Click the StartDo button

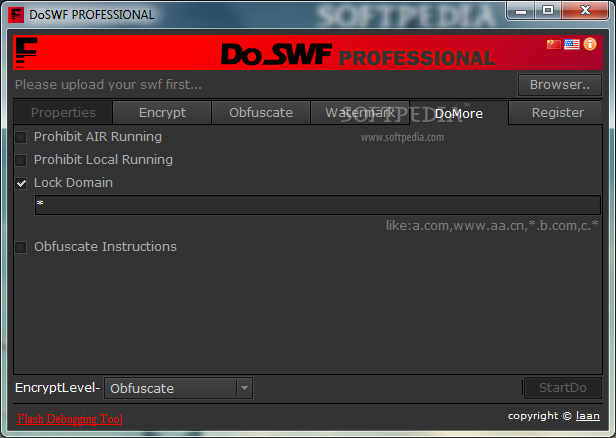(562, 388)
